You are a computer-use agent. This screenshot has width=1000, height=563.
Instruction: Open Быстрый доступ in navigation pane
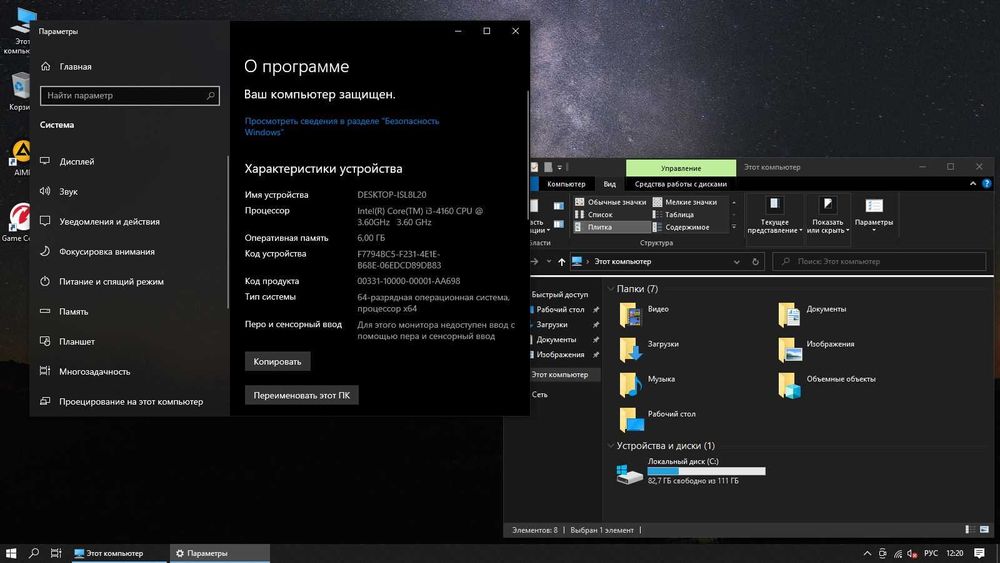click(559, 295)
